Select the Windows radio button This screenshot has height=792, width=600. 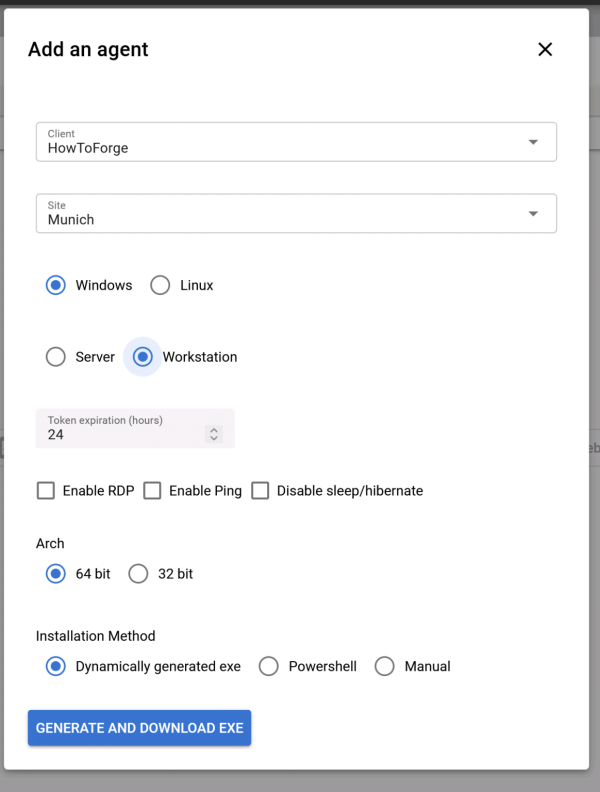coord(56,285)
